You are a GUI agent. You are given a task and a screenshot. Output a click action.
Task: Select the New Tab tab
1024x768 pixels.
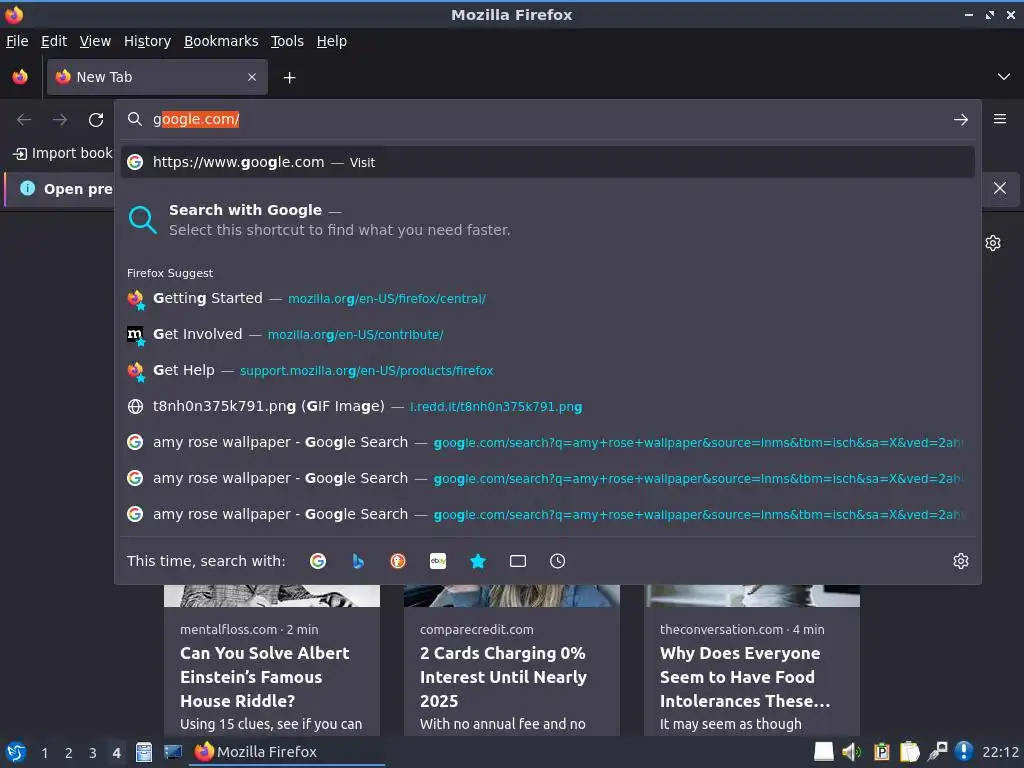tap(157, 77)
